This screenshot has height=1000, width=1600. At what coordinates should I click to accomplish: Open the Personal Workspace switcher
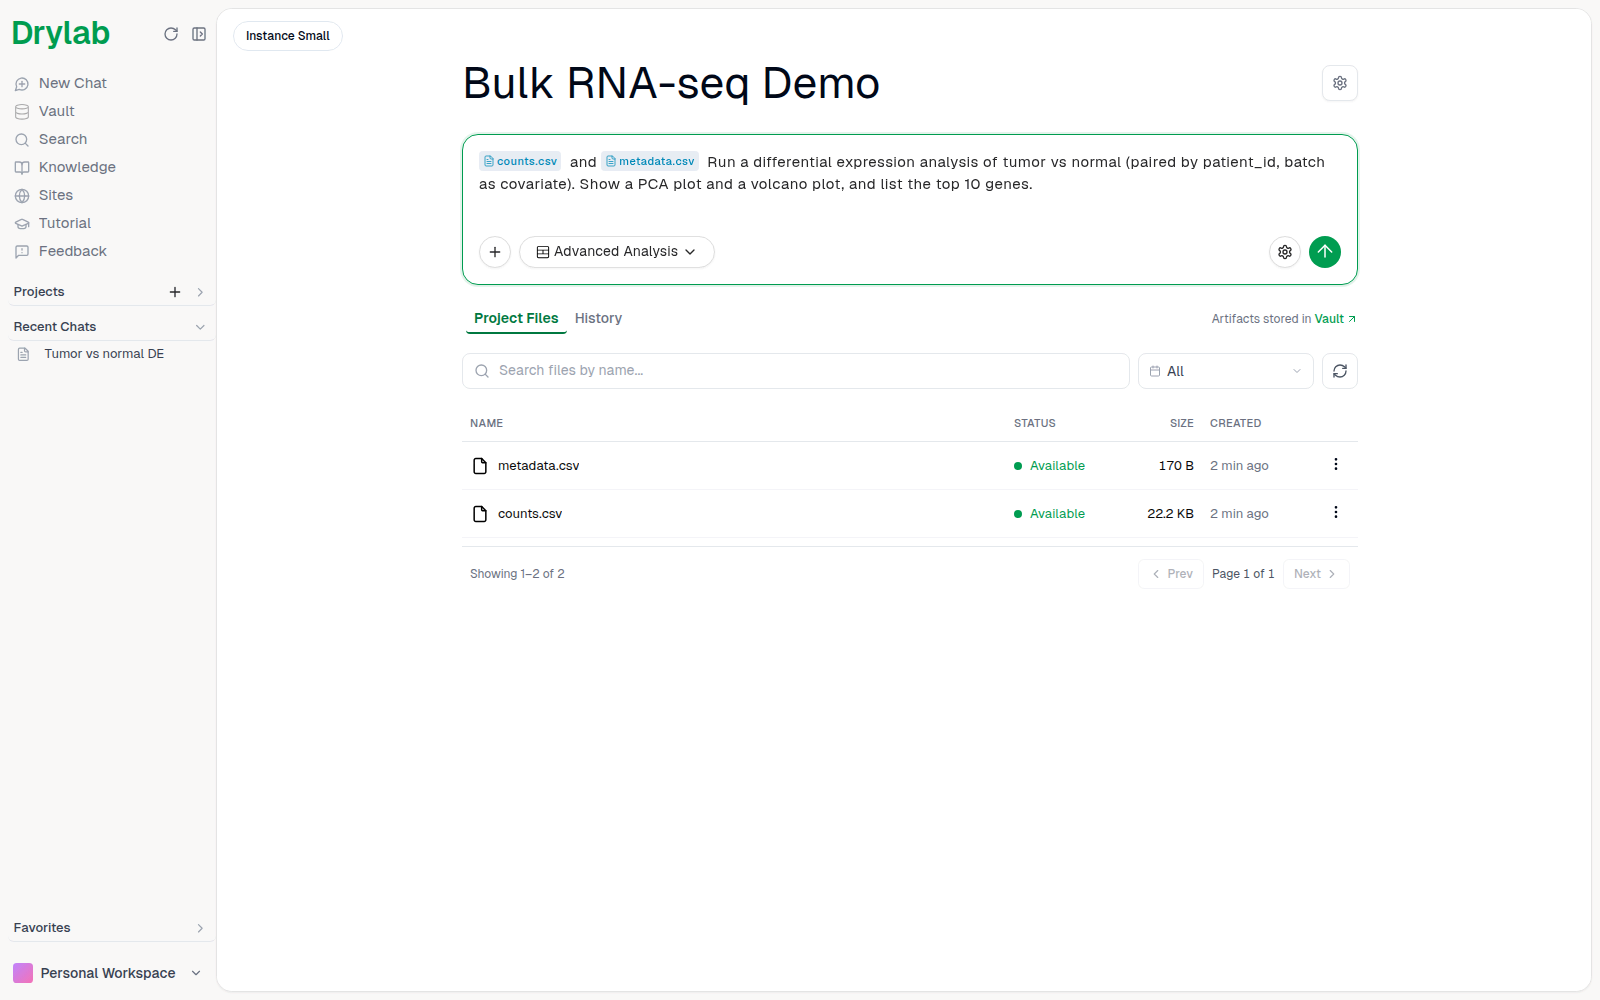coord(107,973)
